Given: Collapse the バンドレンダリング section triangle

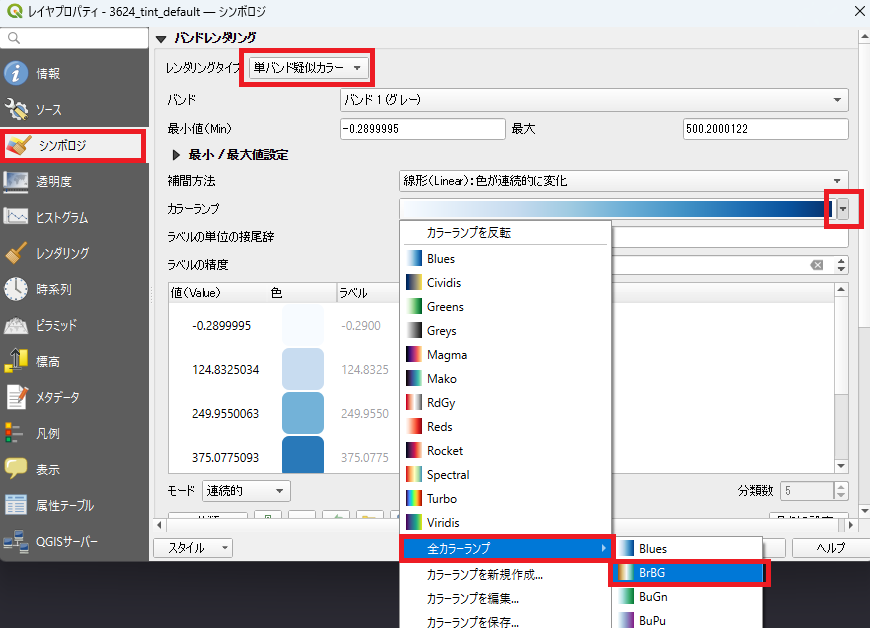Looking at the screenshot, I should click(161, 38).
